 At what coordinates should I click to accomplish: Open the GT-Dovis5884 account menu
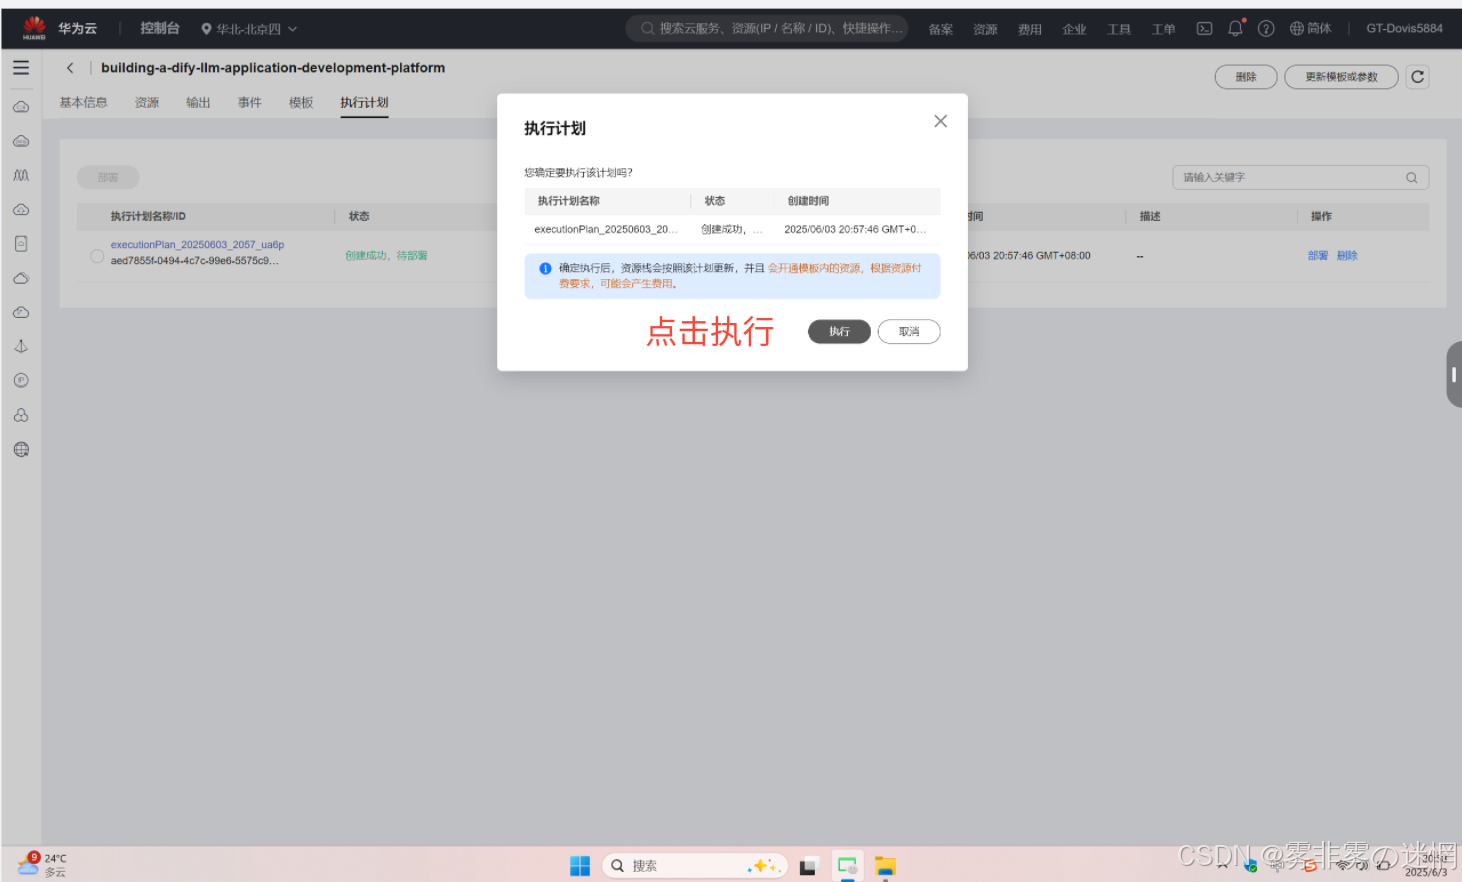[x=1404, y=29]
